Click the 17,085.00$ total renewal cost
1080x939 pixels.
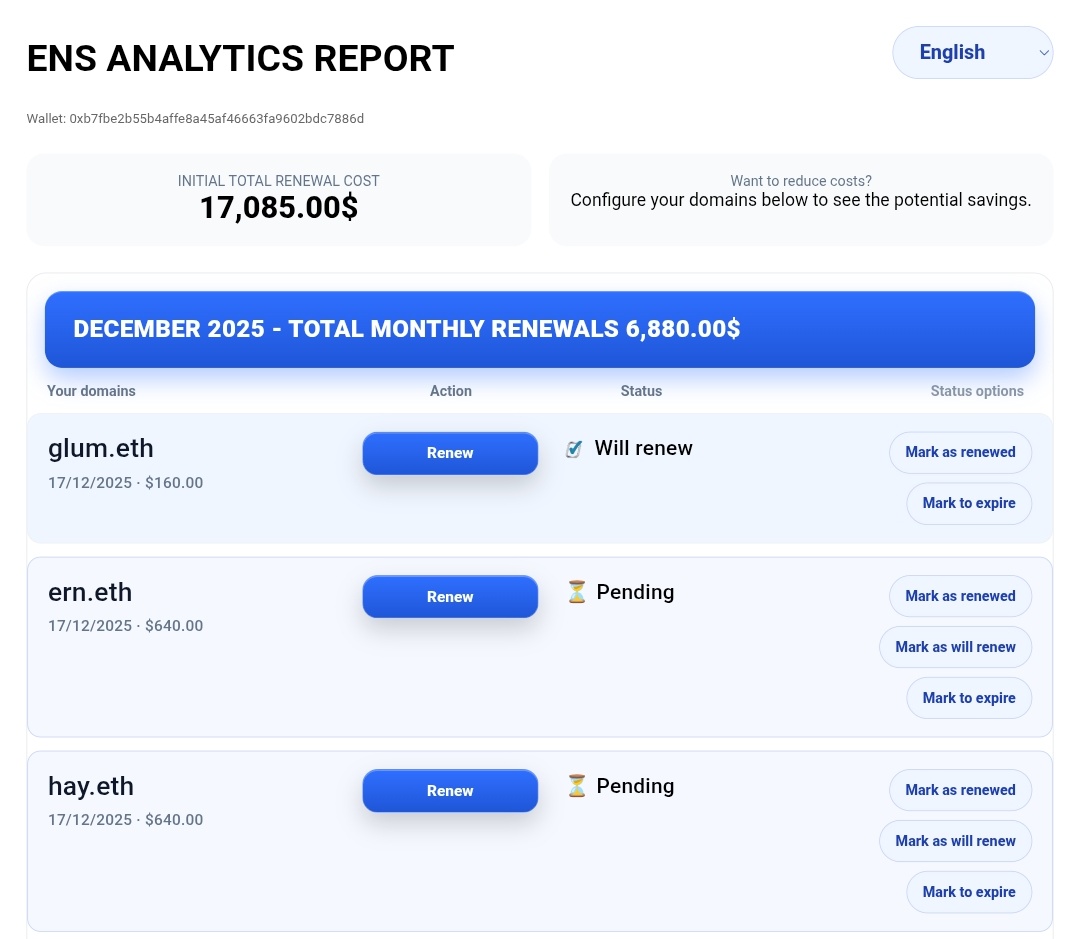(x=278, y=207)
